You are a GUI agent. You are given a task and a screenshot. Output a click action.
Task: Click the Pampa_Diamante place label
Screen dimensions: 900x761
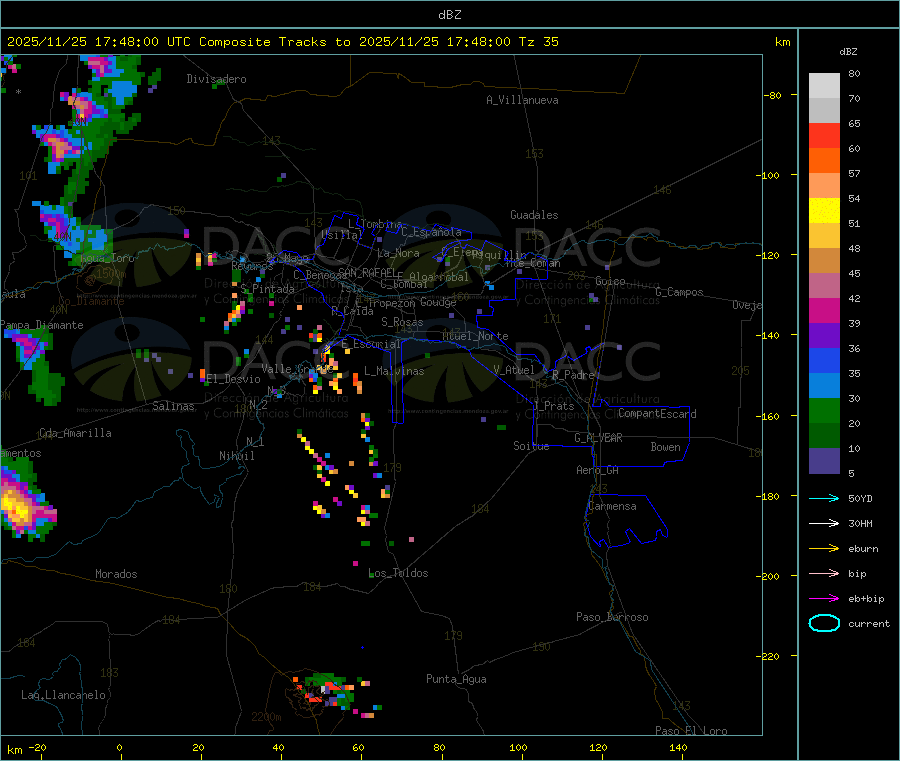[x=42, y=325]
